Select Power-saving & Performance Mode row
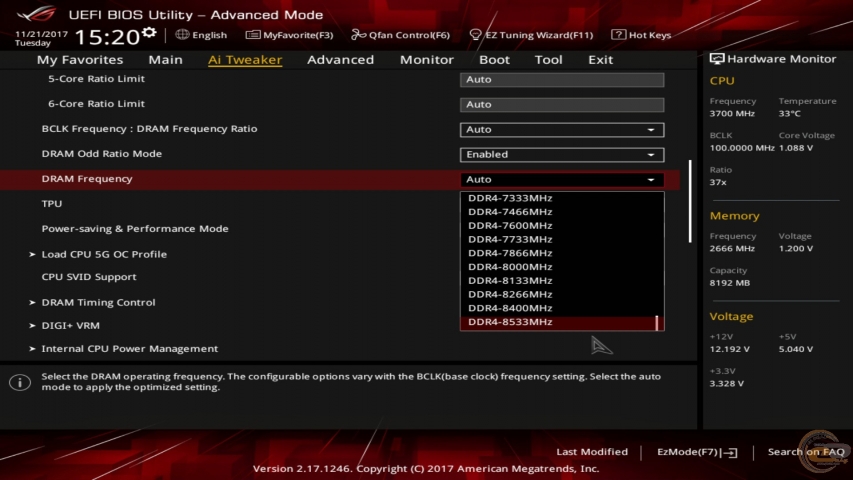 (x=135, y=229)
